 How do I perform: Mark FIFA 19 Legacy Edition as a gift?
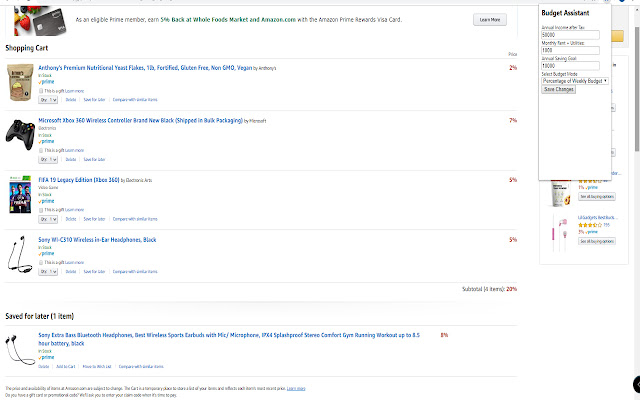tap(41, 210)
